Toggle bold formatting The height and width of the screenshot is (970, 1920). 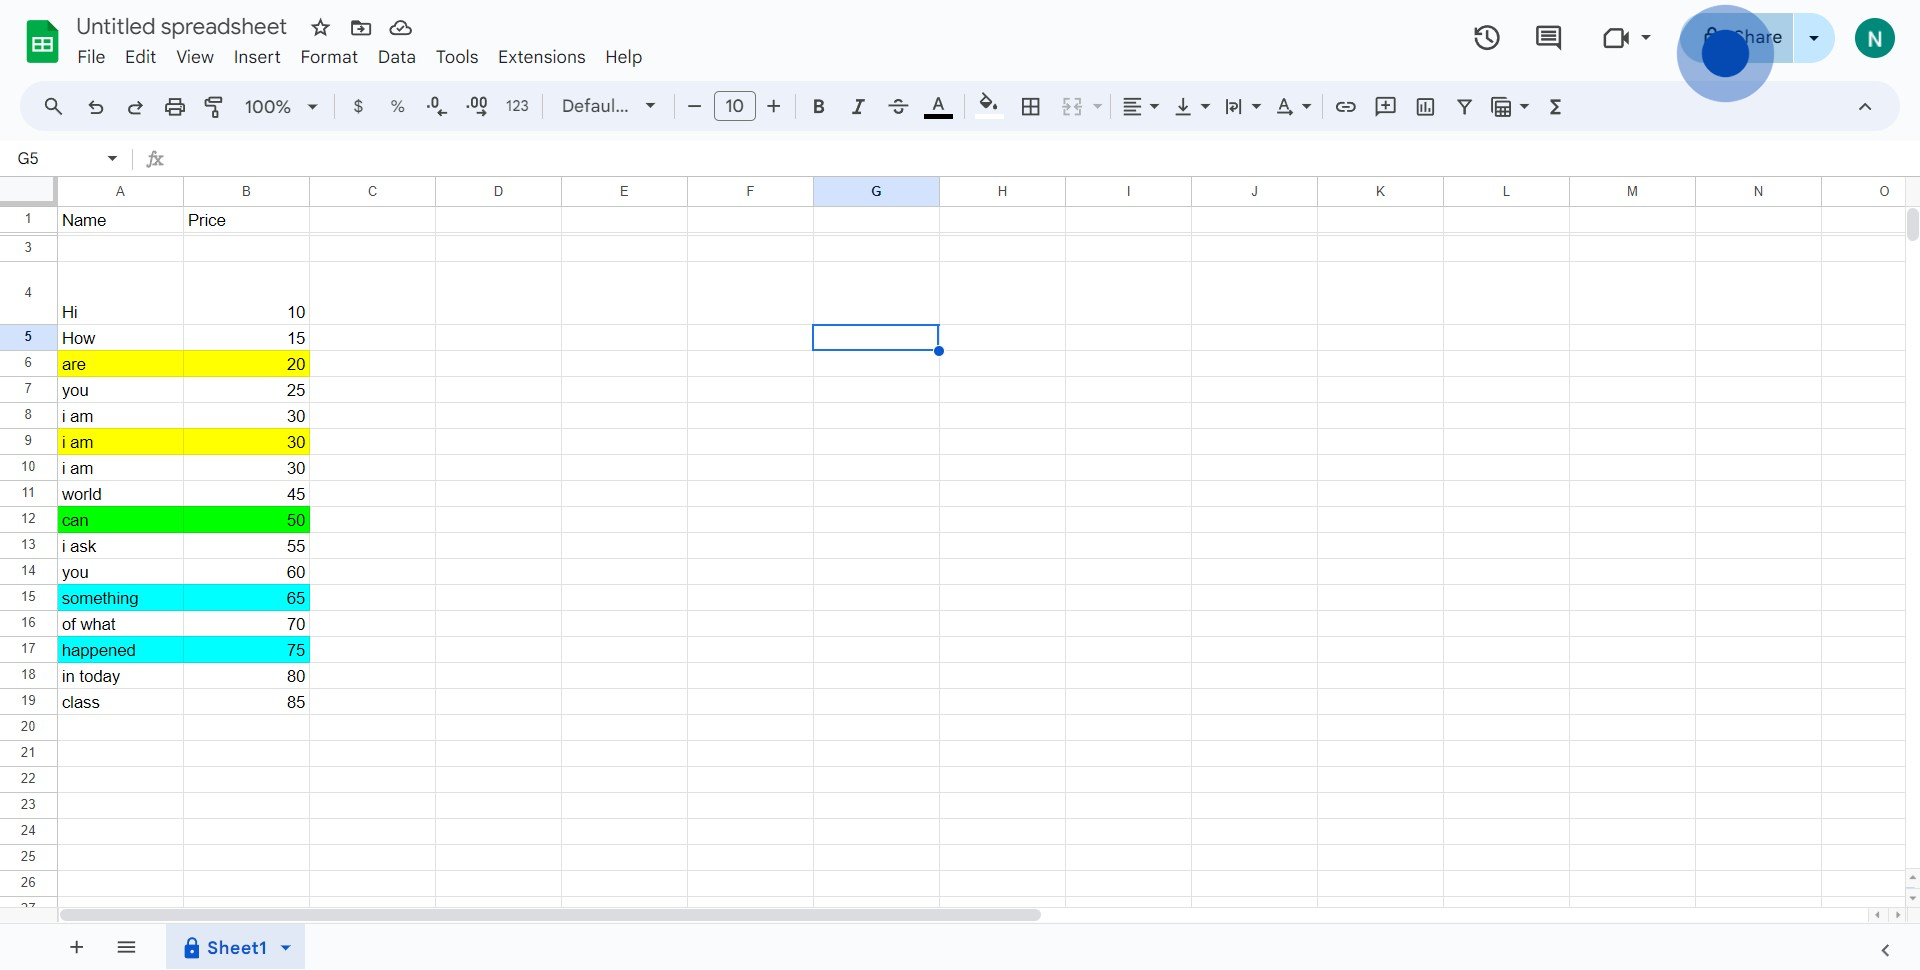(x=818, y=107)
